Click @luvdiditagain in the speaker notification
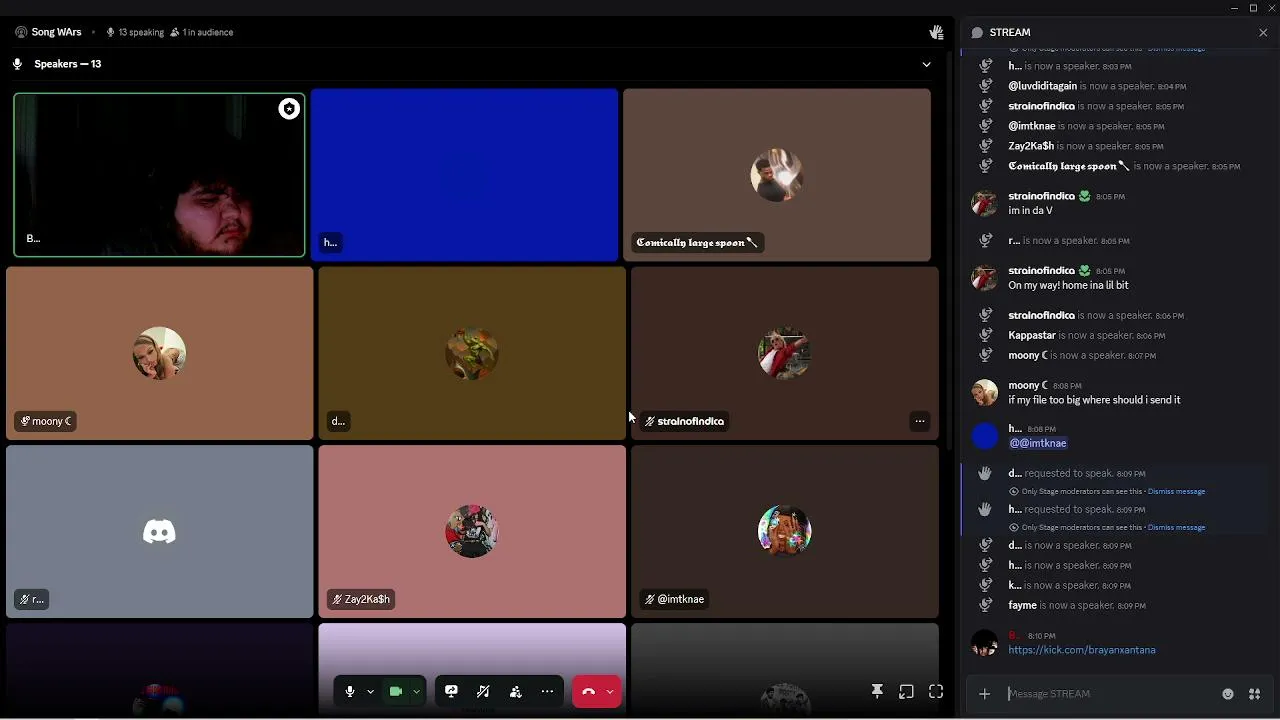This screenshot has width=1280, height=720. pos(1042,86)
